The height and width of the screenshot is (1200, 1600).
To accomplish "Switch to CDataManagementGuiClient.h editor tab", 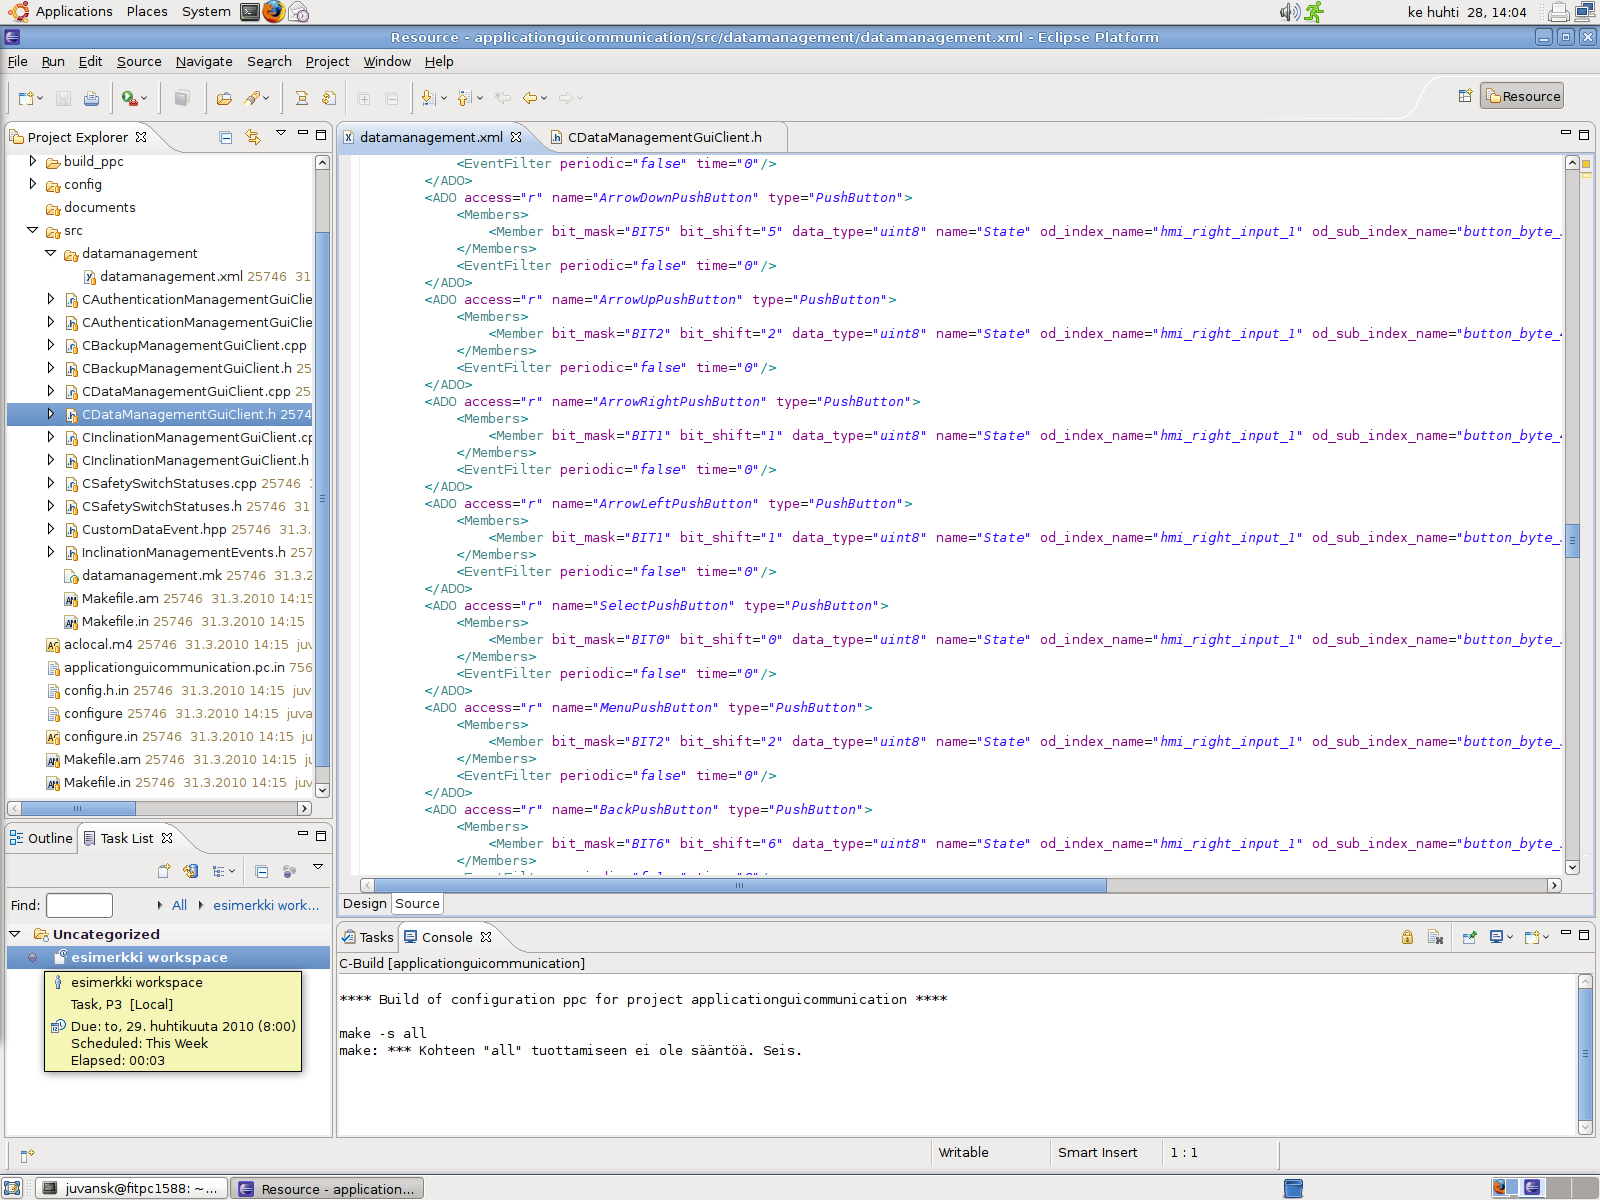I will tap(664, 137).
